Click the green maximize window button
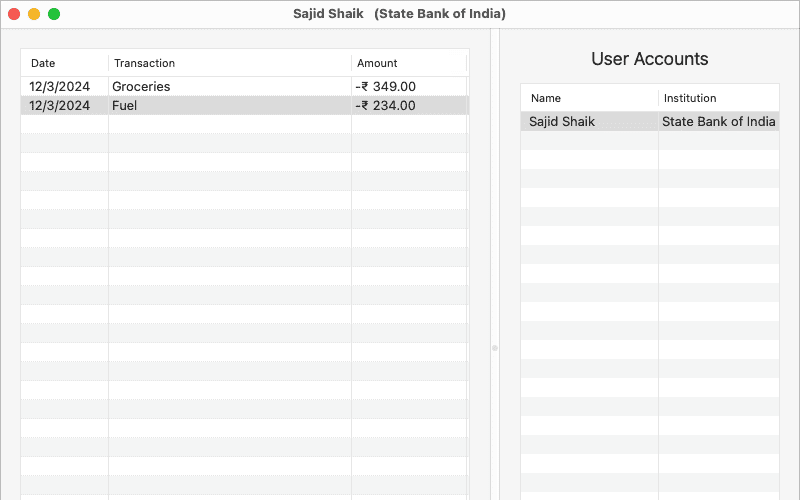Screen dimensions: 800x500 click(x=54, y=14)
